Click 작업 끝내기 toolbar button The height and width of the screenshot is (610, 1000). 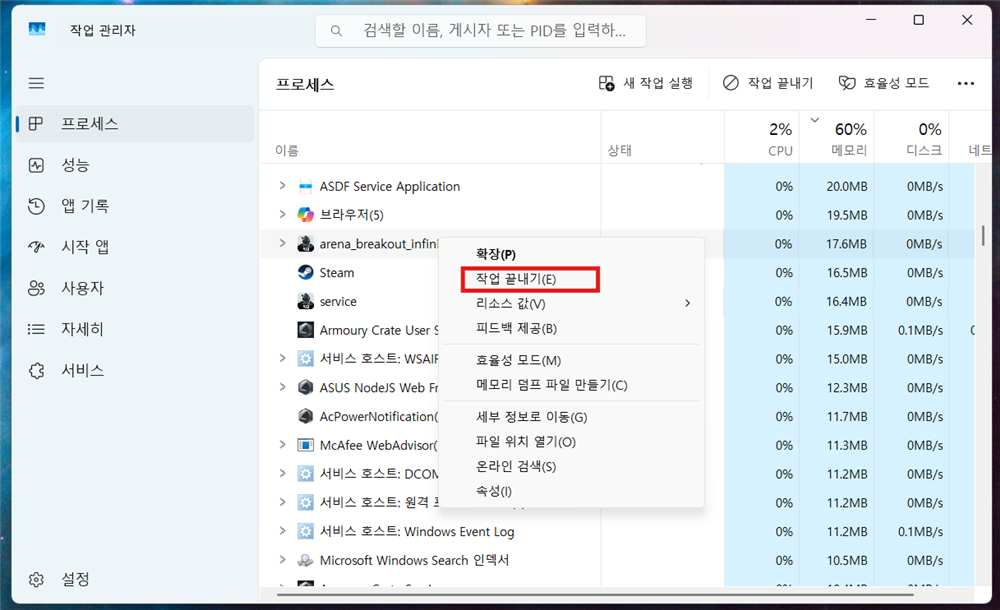768,83
